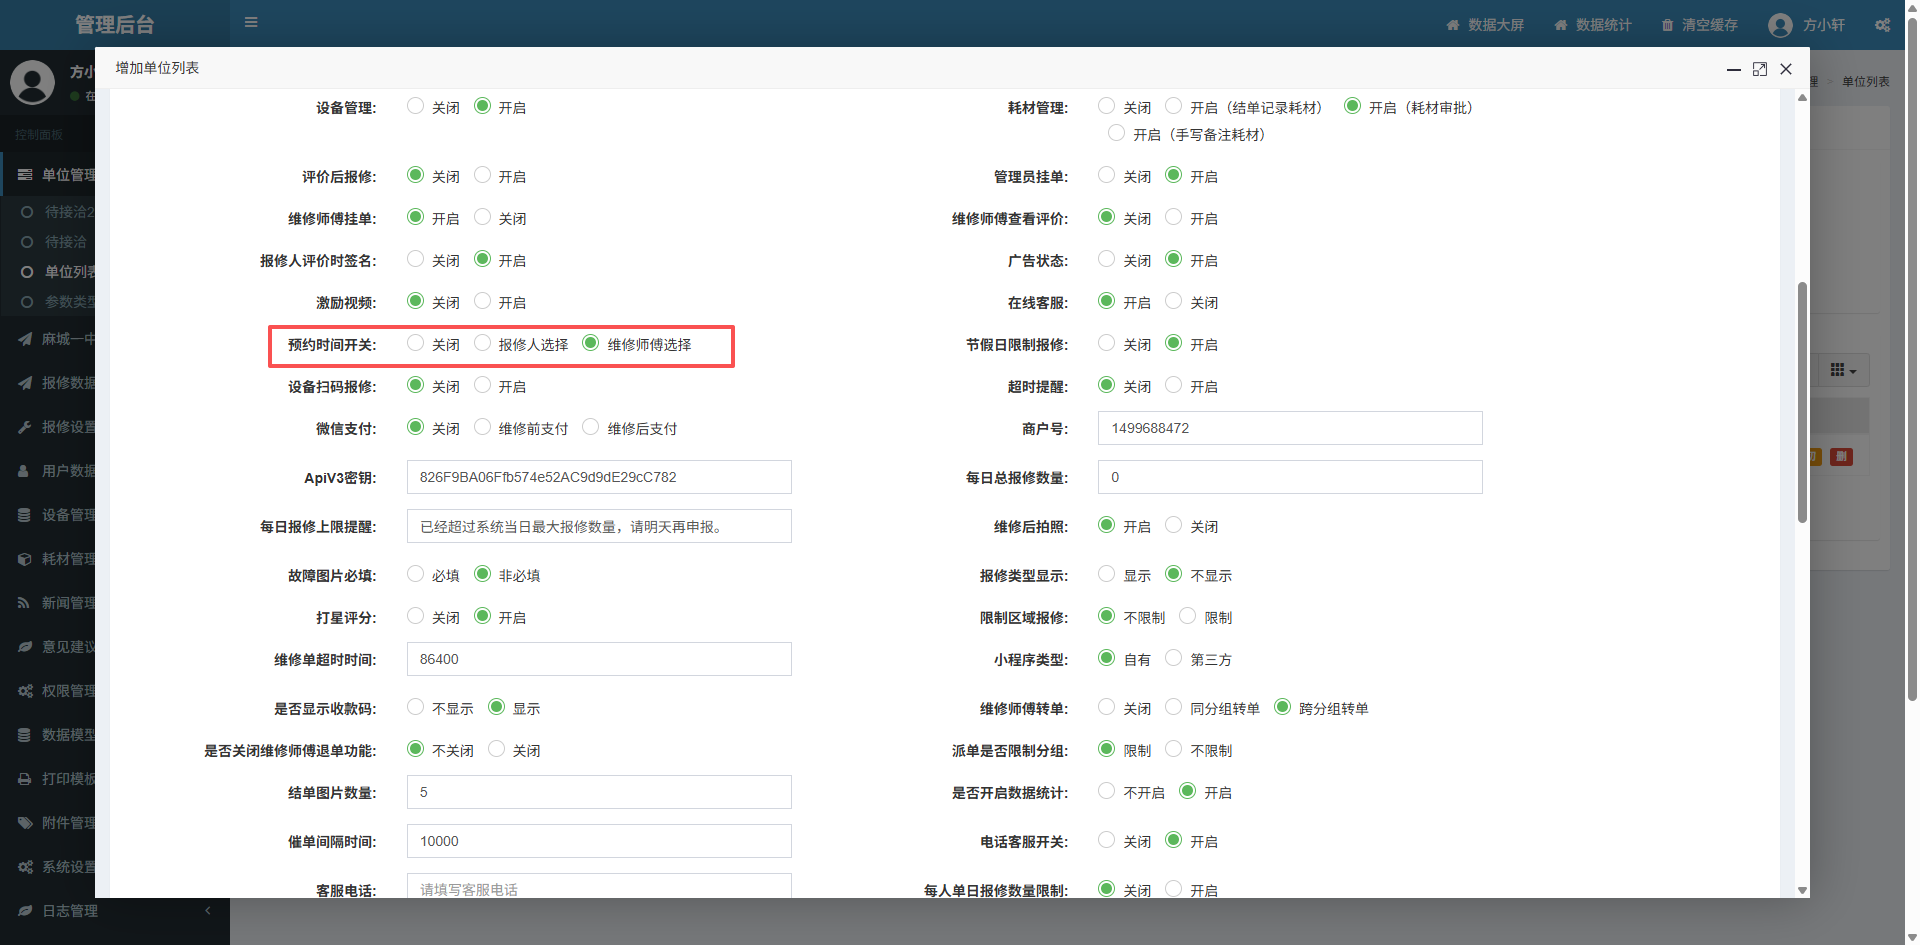This screenshot has height=945, width=1920.
Task: Open the grid column dropdown button behind the dialog
Action: 1843,370
